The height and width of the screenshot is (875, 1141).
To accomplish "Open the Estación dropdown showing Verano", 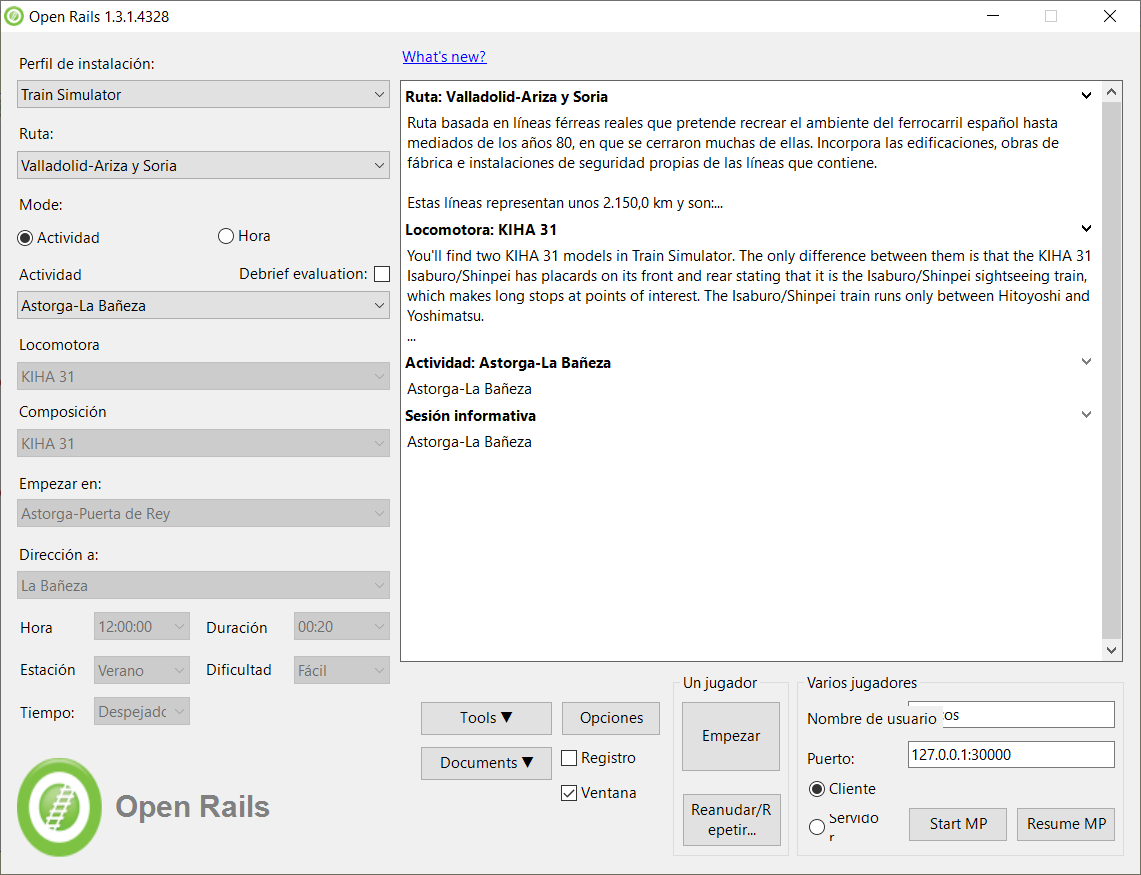I will pos(142,670).
